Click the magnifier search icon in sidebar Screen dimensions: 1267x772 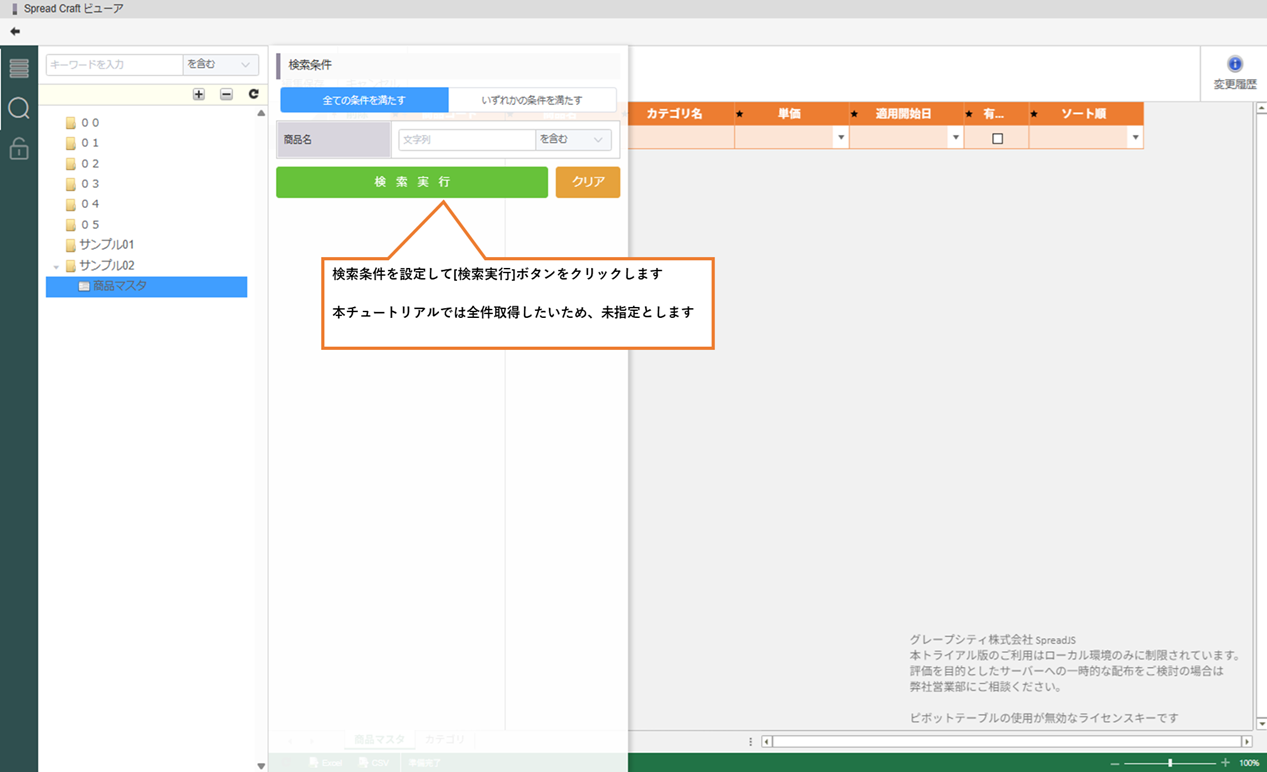click(x=19, y=108)
